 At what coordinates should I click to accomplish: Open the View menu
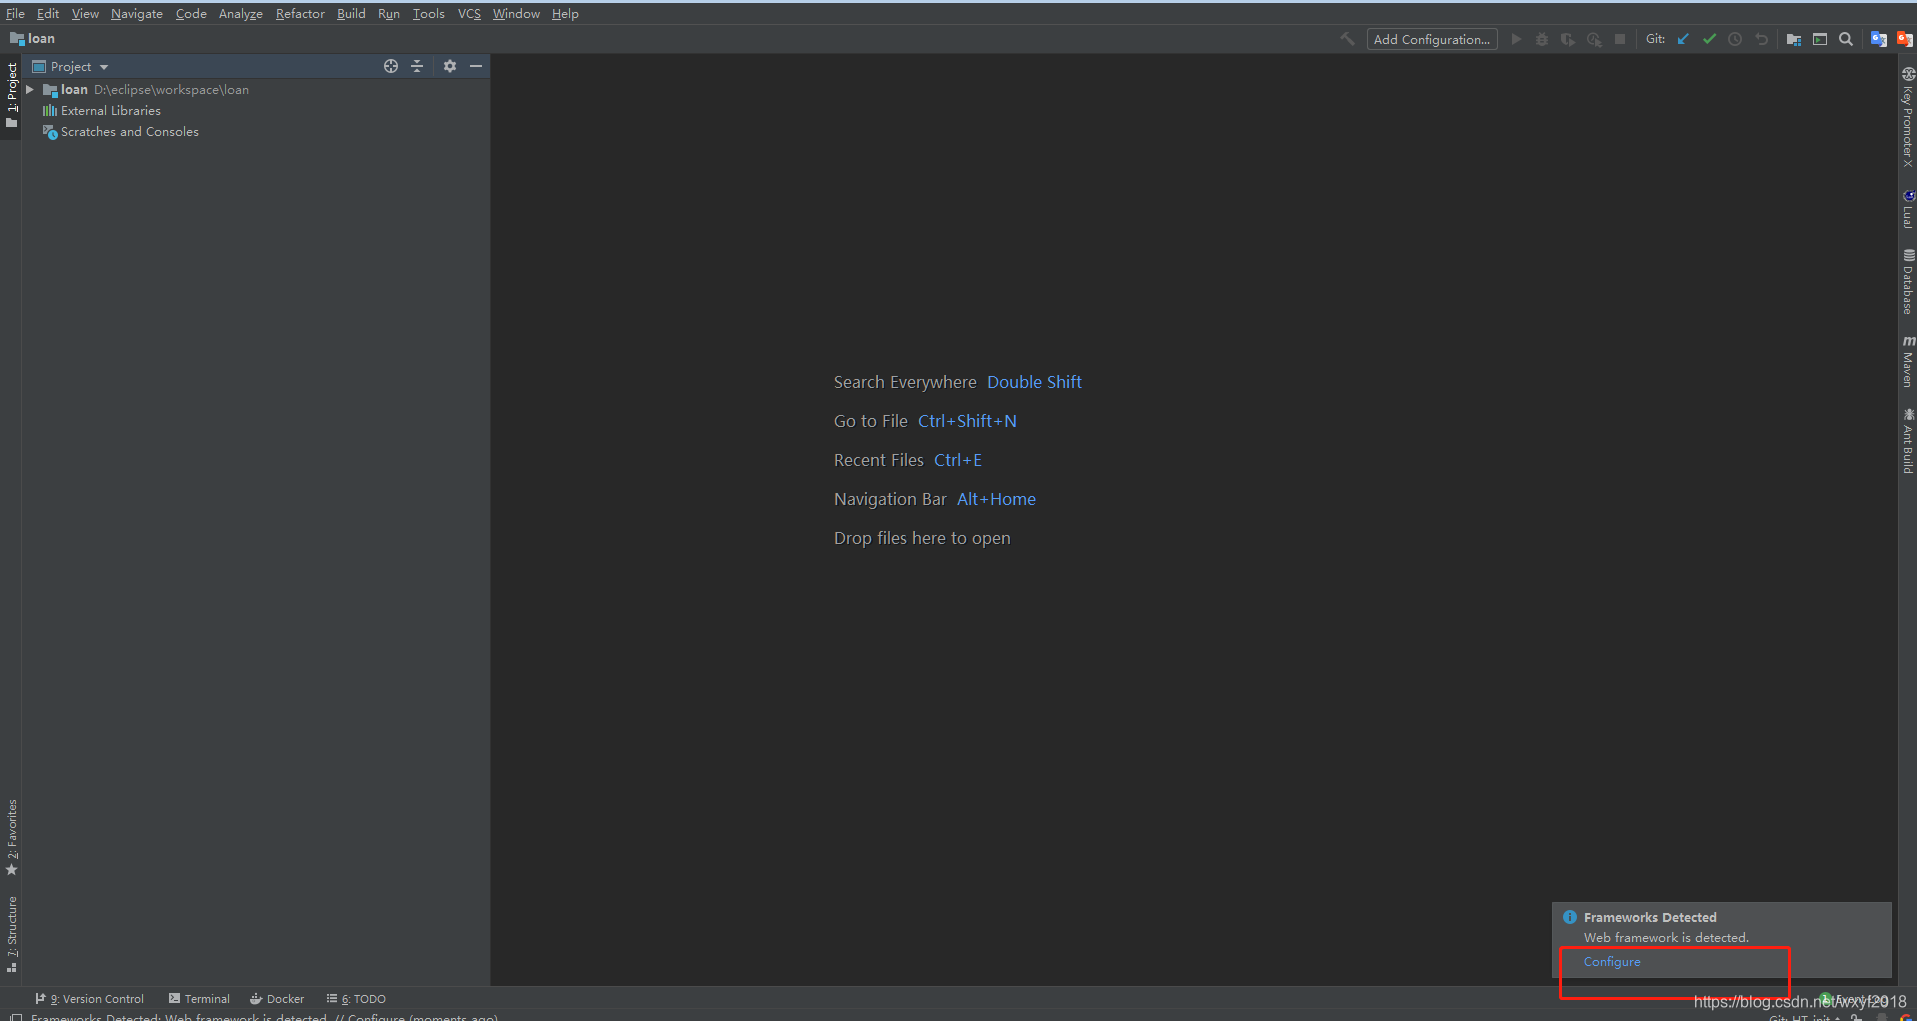85,13
